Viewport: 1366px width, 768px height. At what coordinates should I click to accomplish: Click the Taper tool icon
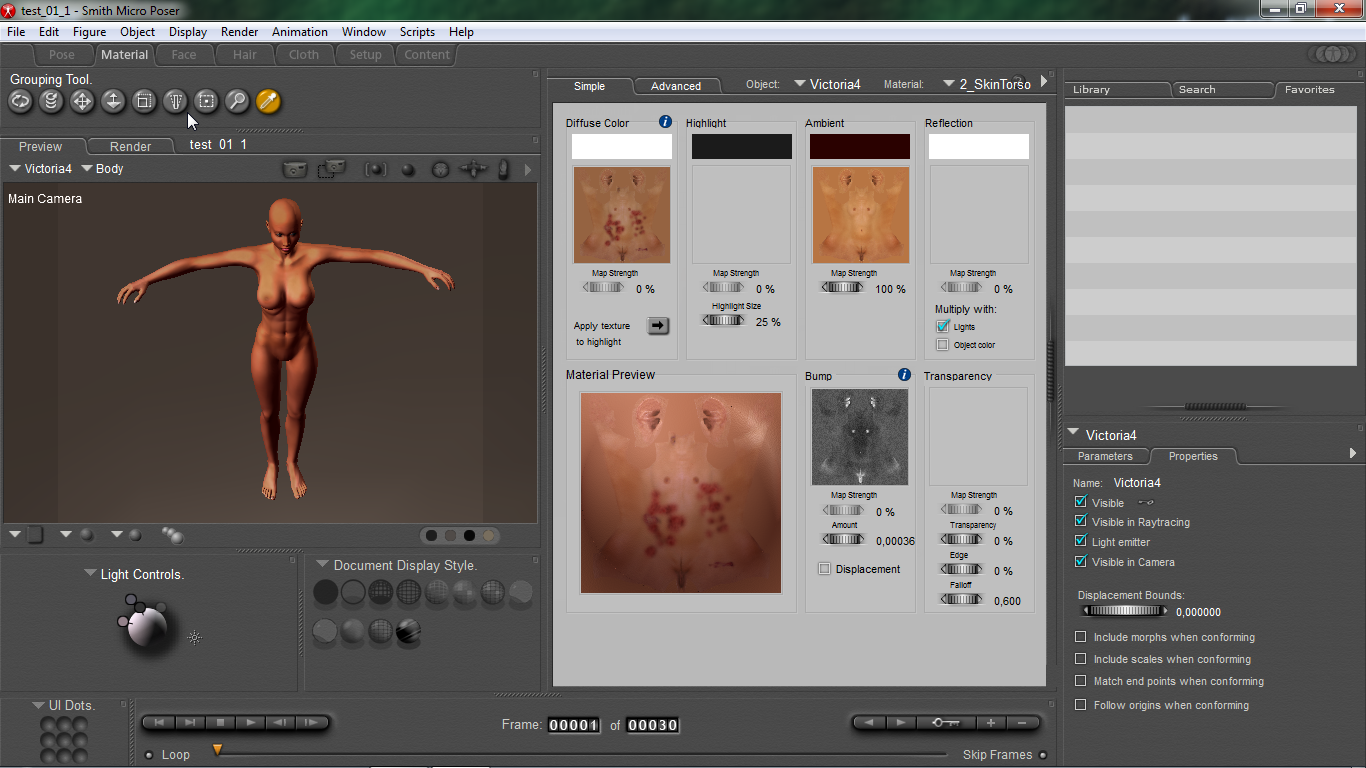175,101
